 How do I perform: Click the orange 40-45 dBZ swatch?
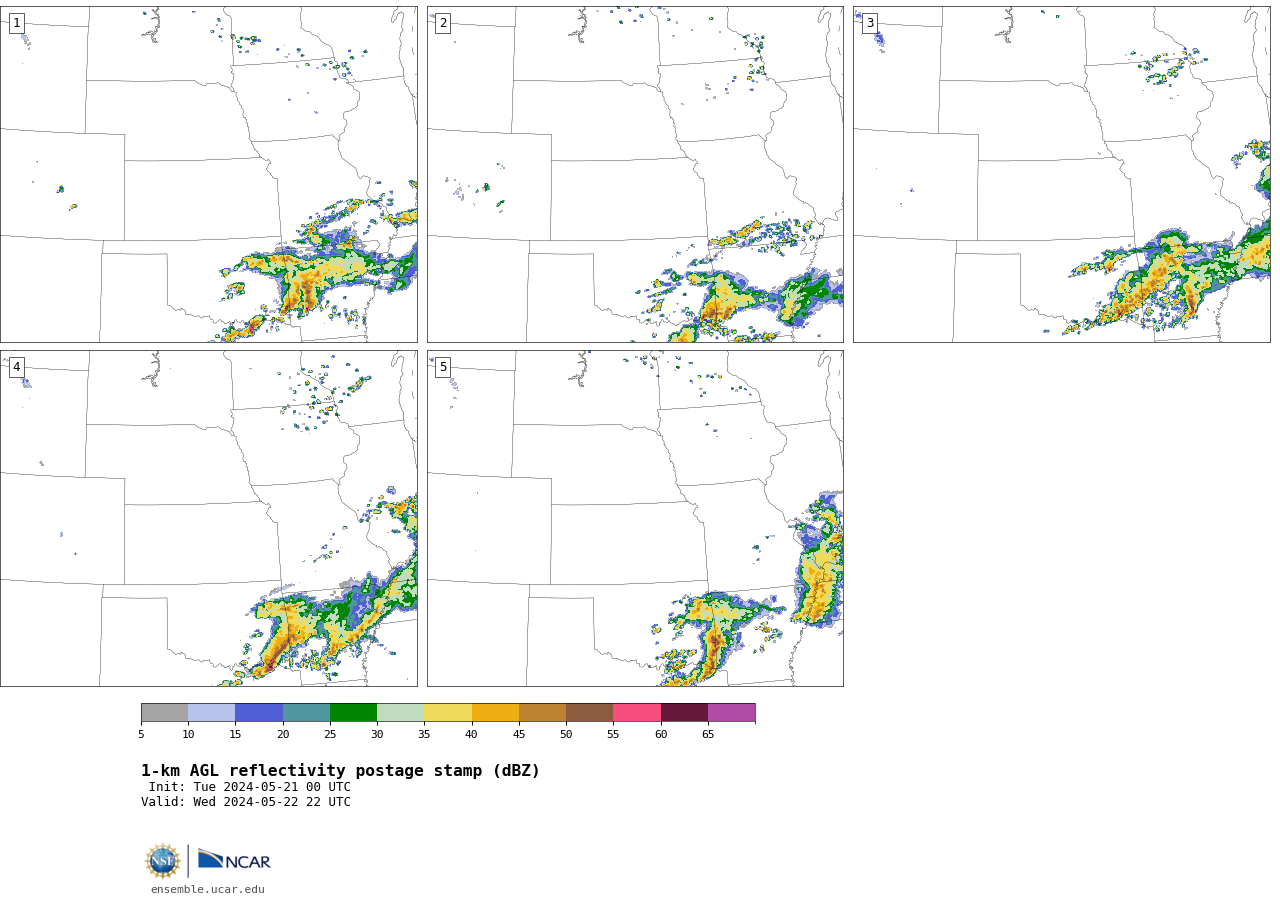495,713
